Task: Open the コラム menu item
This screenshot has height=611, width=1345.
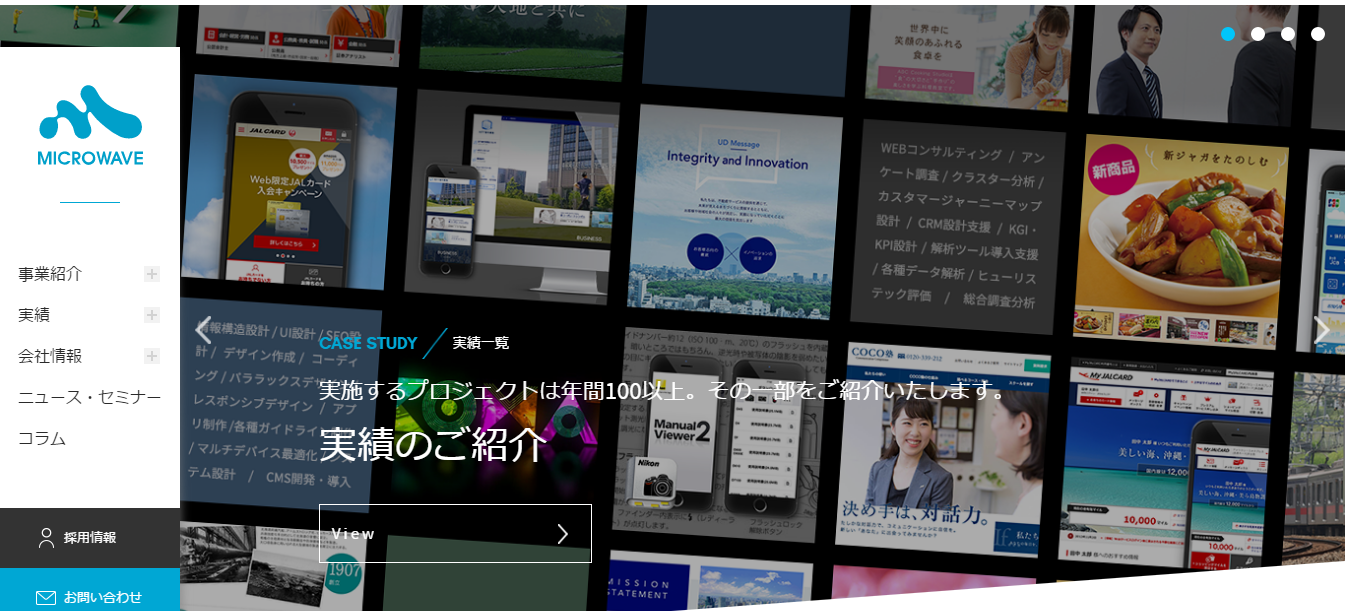Action: [x=42, y=438]
